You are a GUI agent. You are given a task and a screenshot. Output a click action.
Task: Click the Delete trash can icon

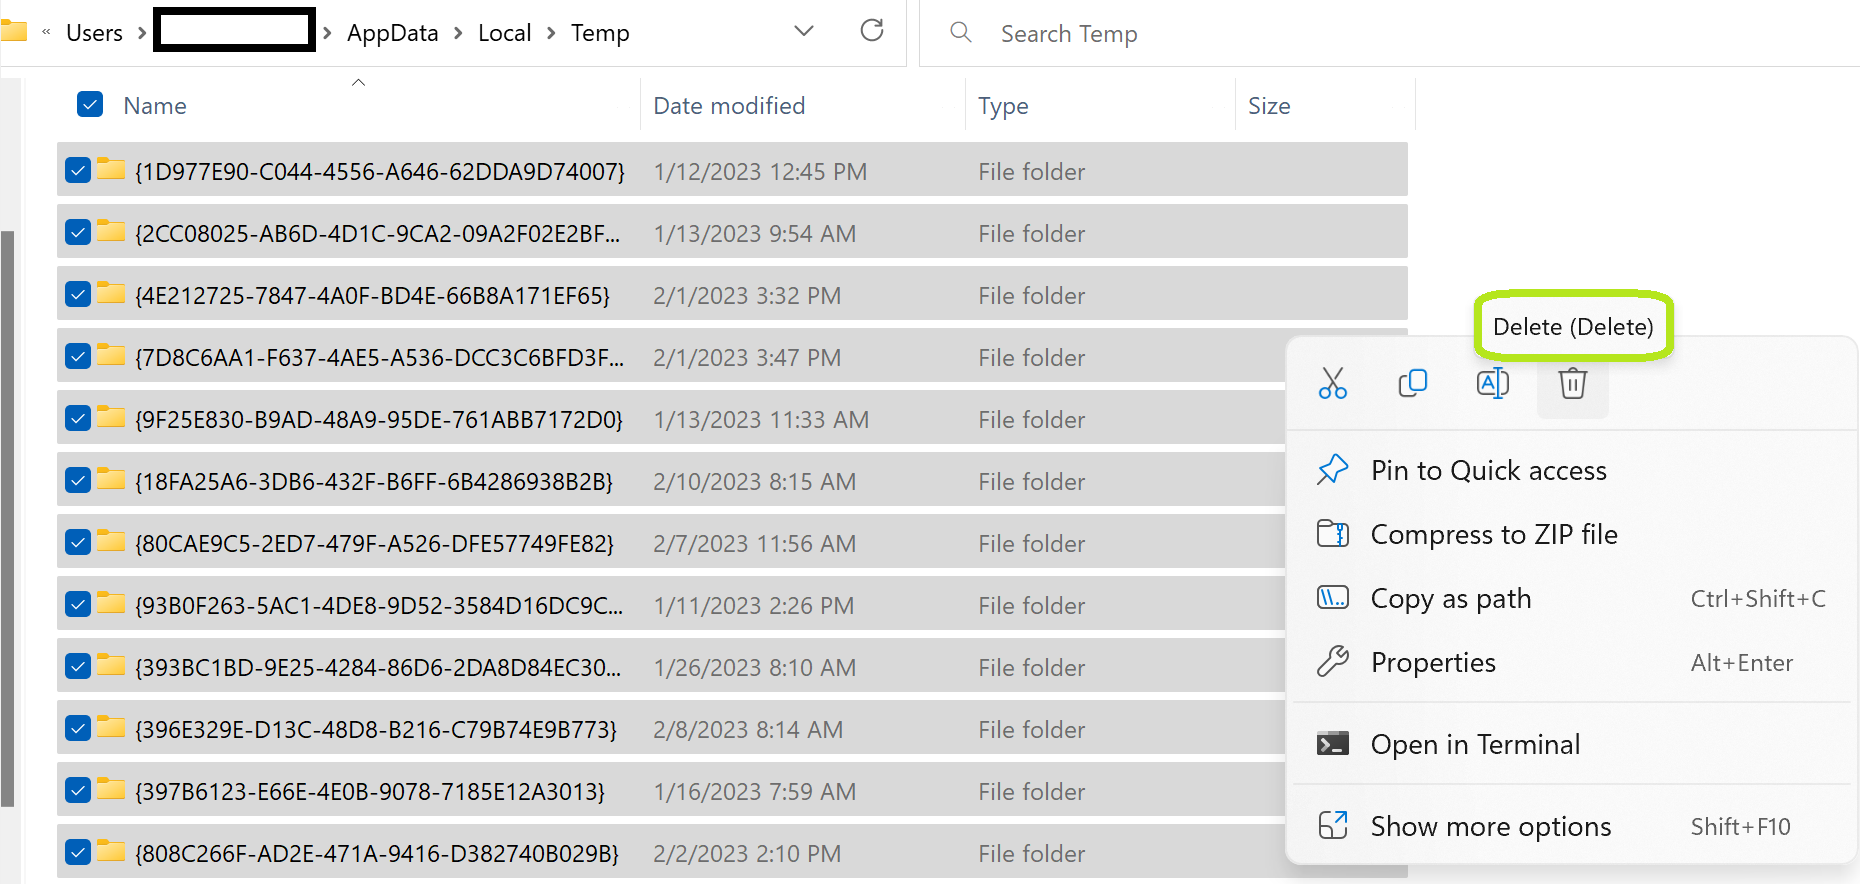[x=1573, y=383]
